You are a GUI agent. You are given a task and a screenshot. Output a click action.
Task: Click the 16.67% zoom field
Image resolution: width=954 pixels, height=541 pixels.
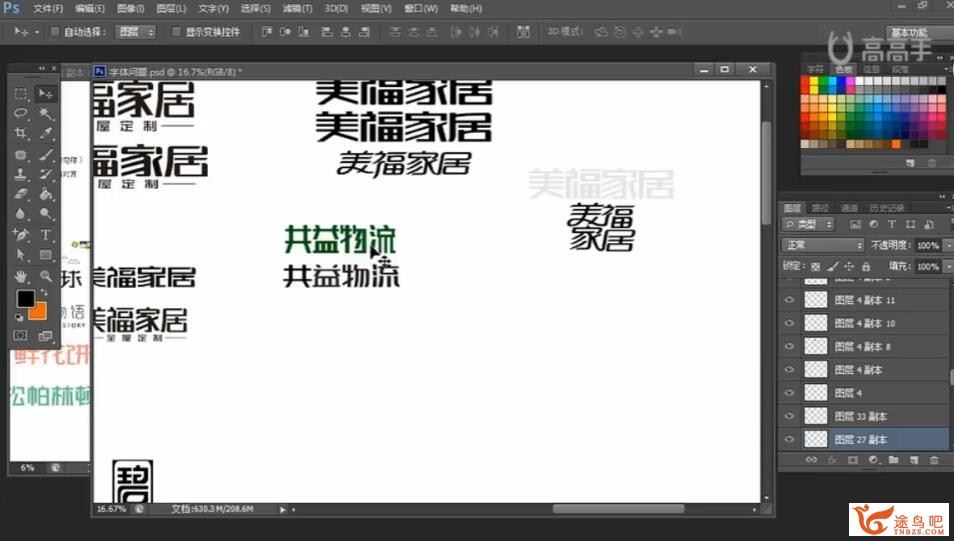point(111,509)
